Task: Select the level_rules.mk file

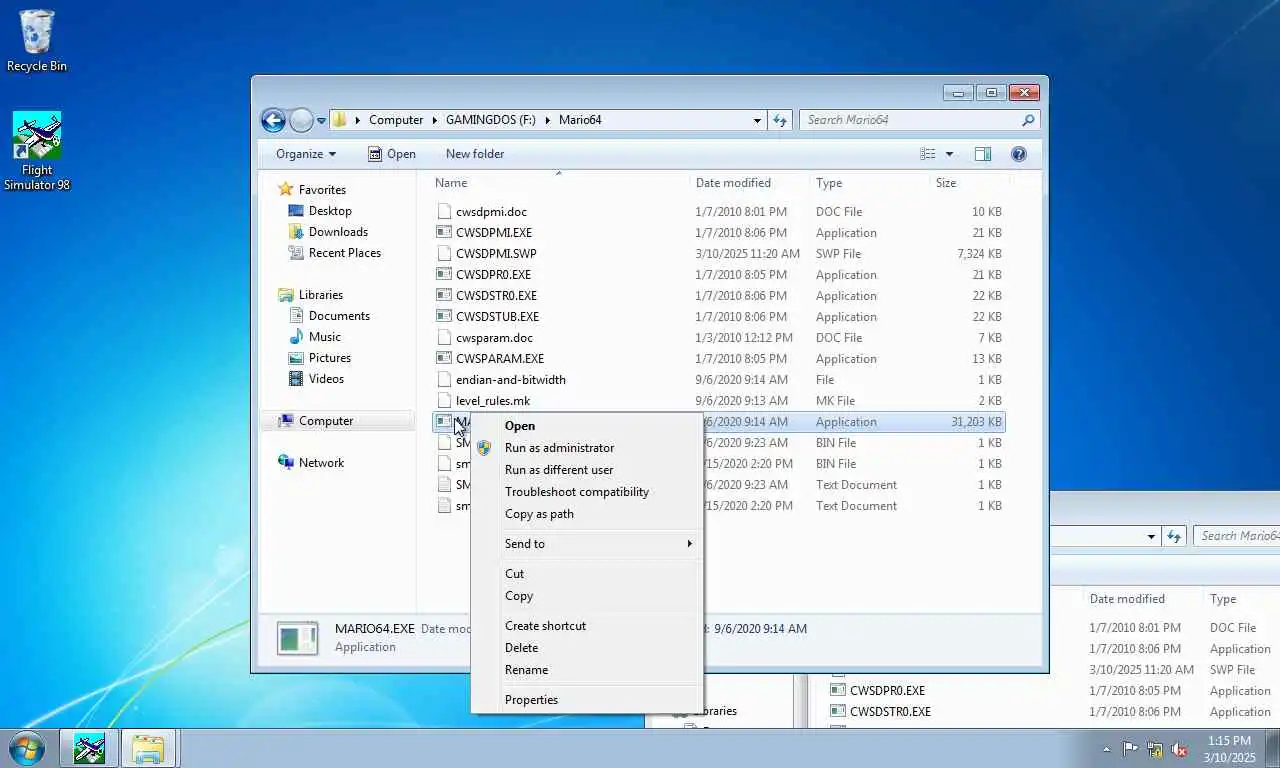Action: pos(493,401)
